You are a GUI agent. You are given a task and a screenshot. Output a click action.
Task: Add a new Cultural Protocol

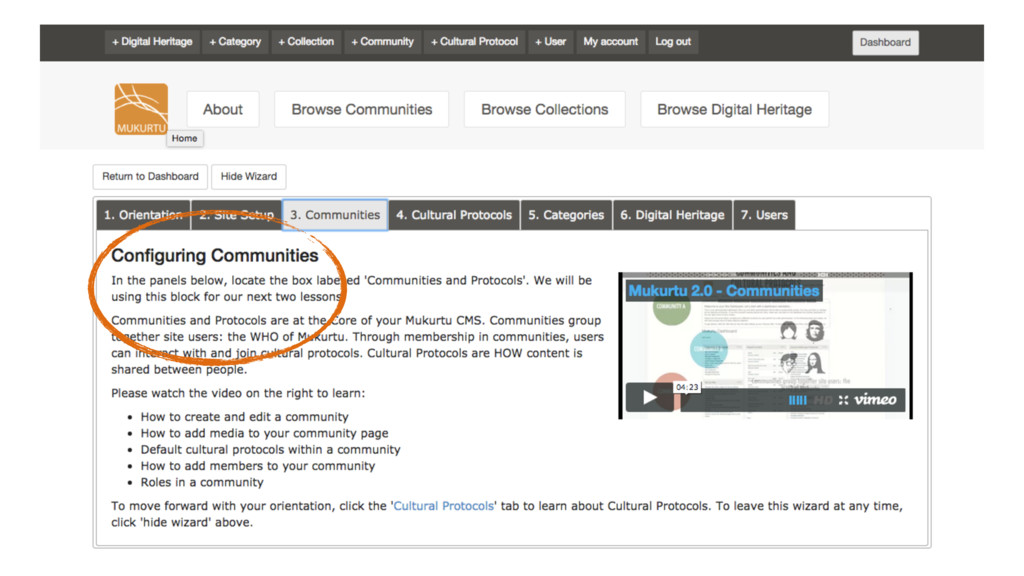(474, 42)
